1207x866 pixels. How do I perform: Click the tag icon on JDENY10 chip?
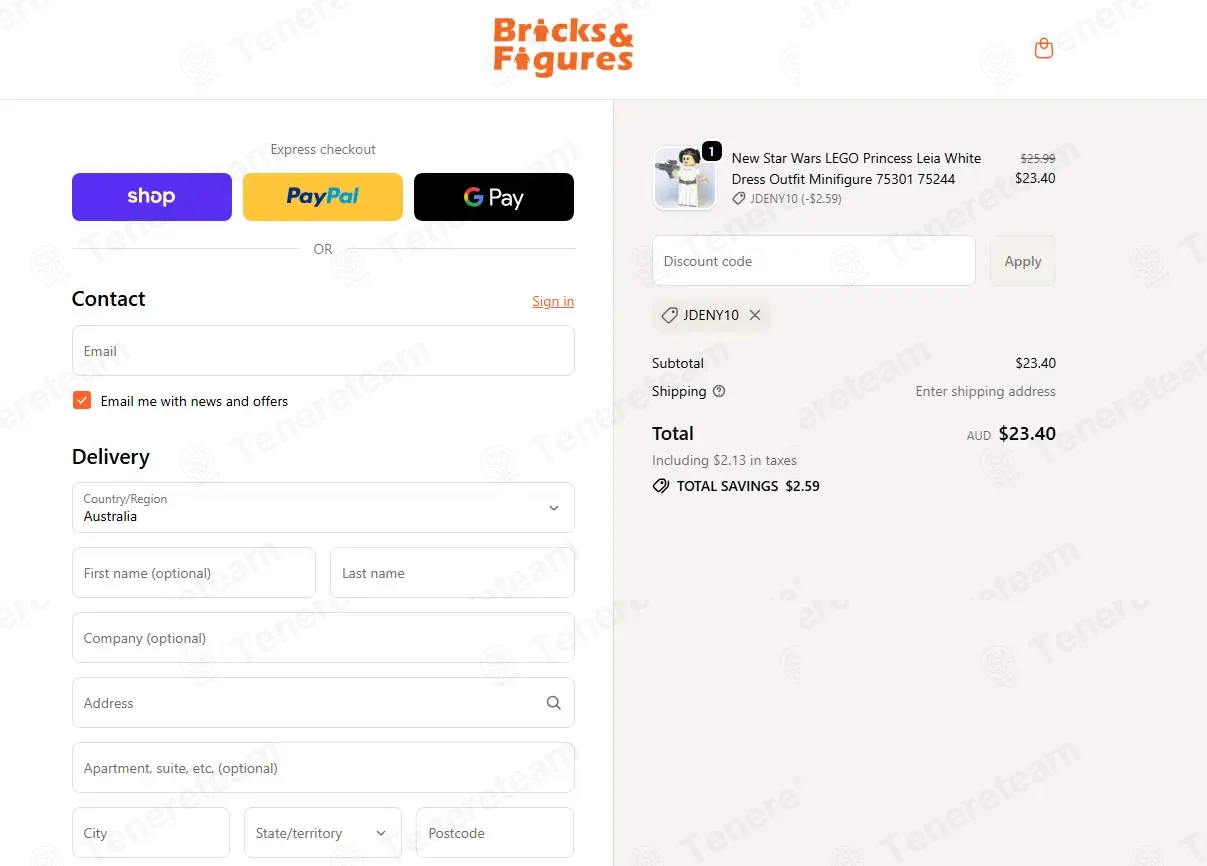coord(670,315)
